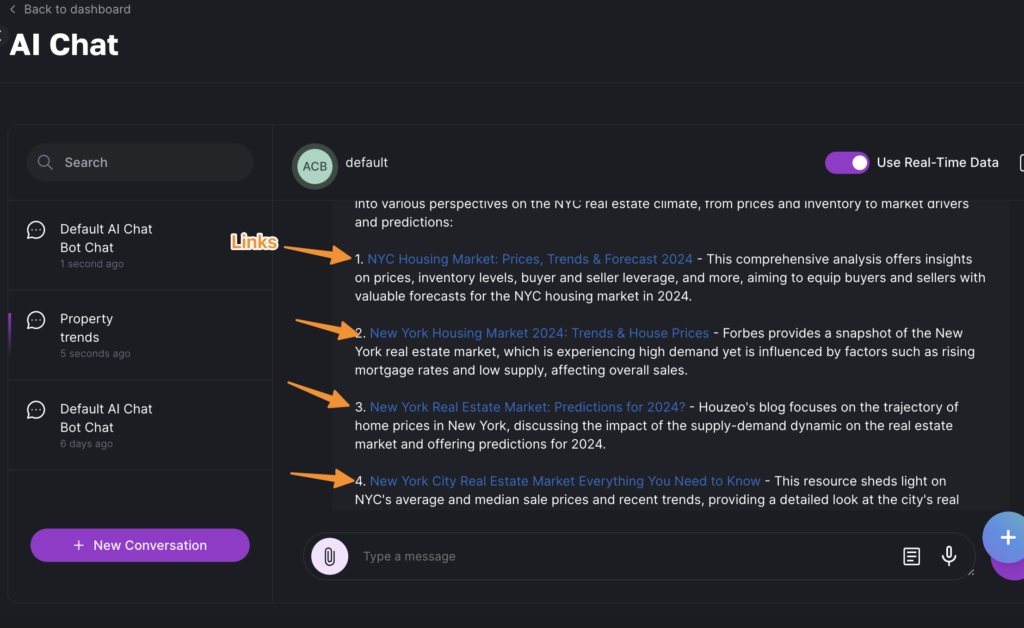Open the six-days-old Default AI Chat conversation
Screen dimensions: 1024x628
pyautogui.click(x=106, y=418)
